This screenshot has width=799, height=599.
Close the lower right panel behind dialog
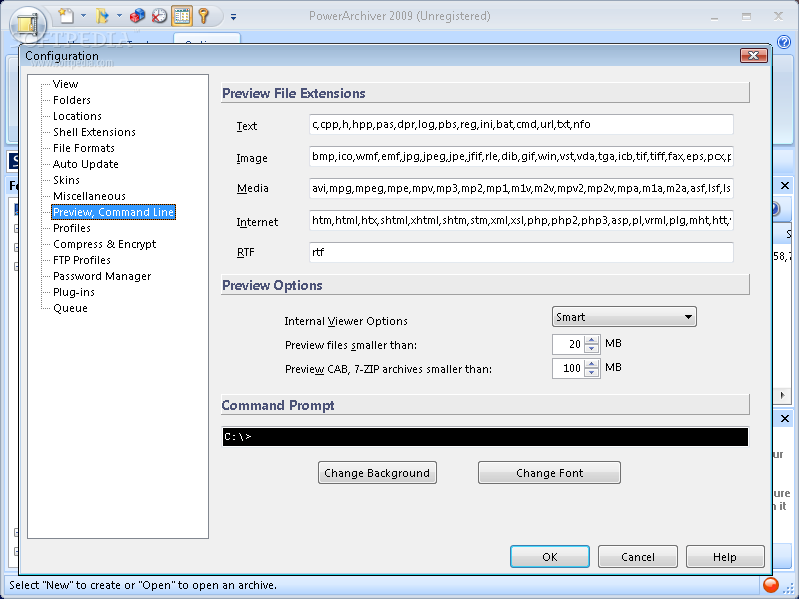point(785,419)
